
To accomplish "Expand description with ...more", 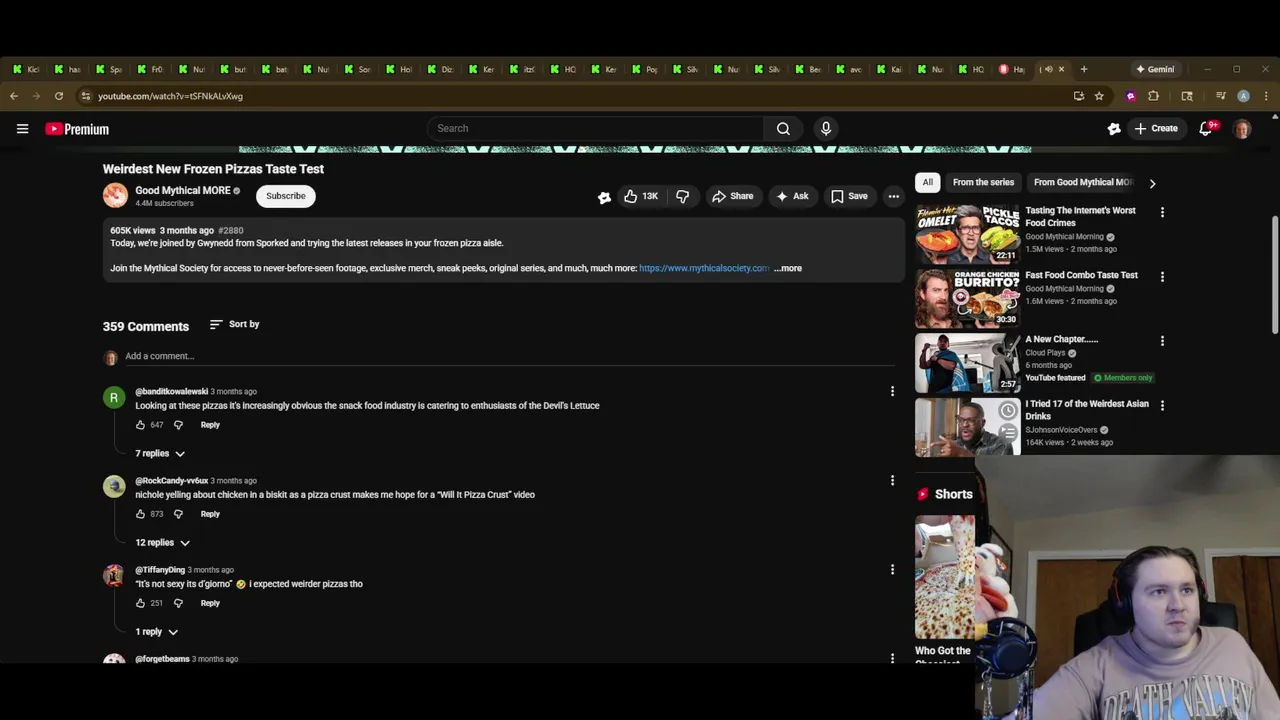I will [788, 268].
